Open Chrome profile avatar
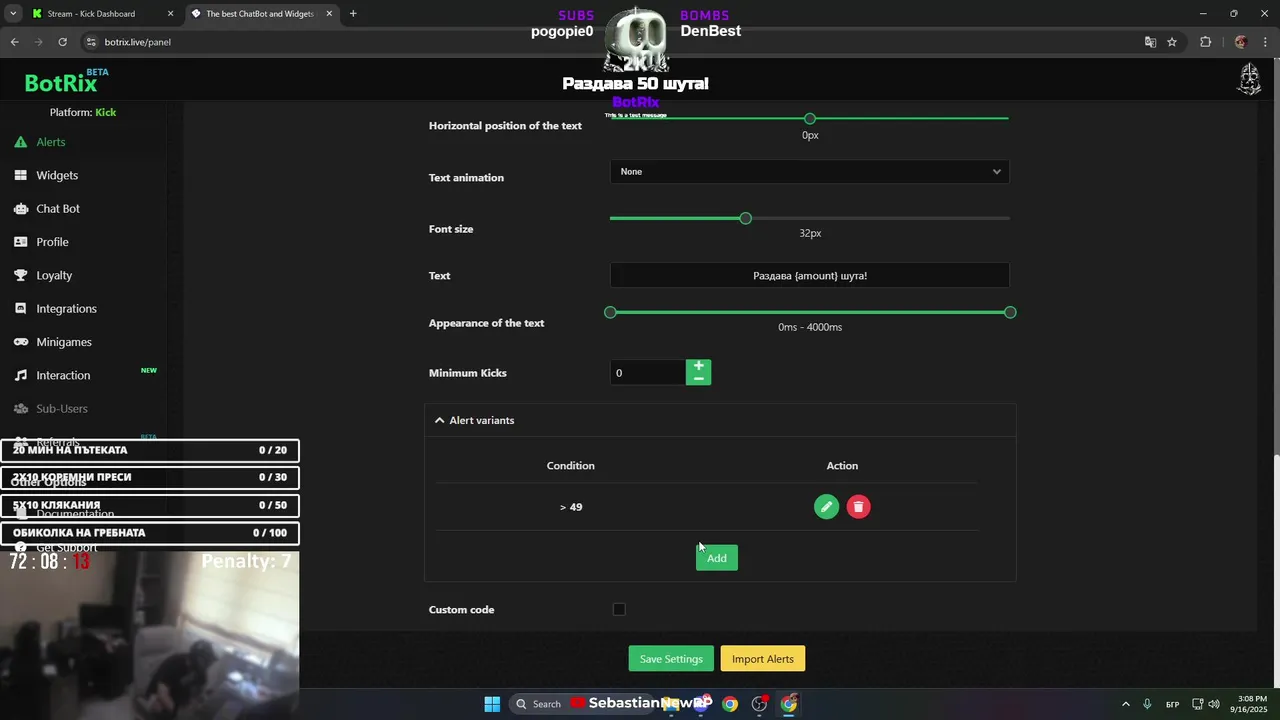 (1241, 42)
